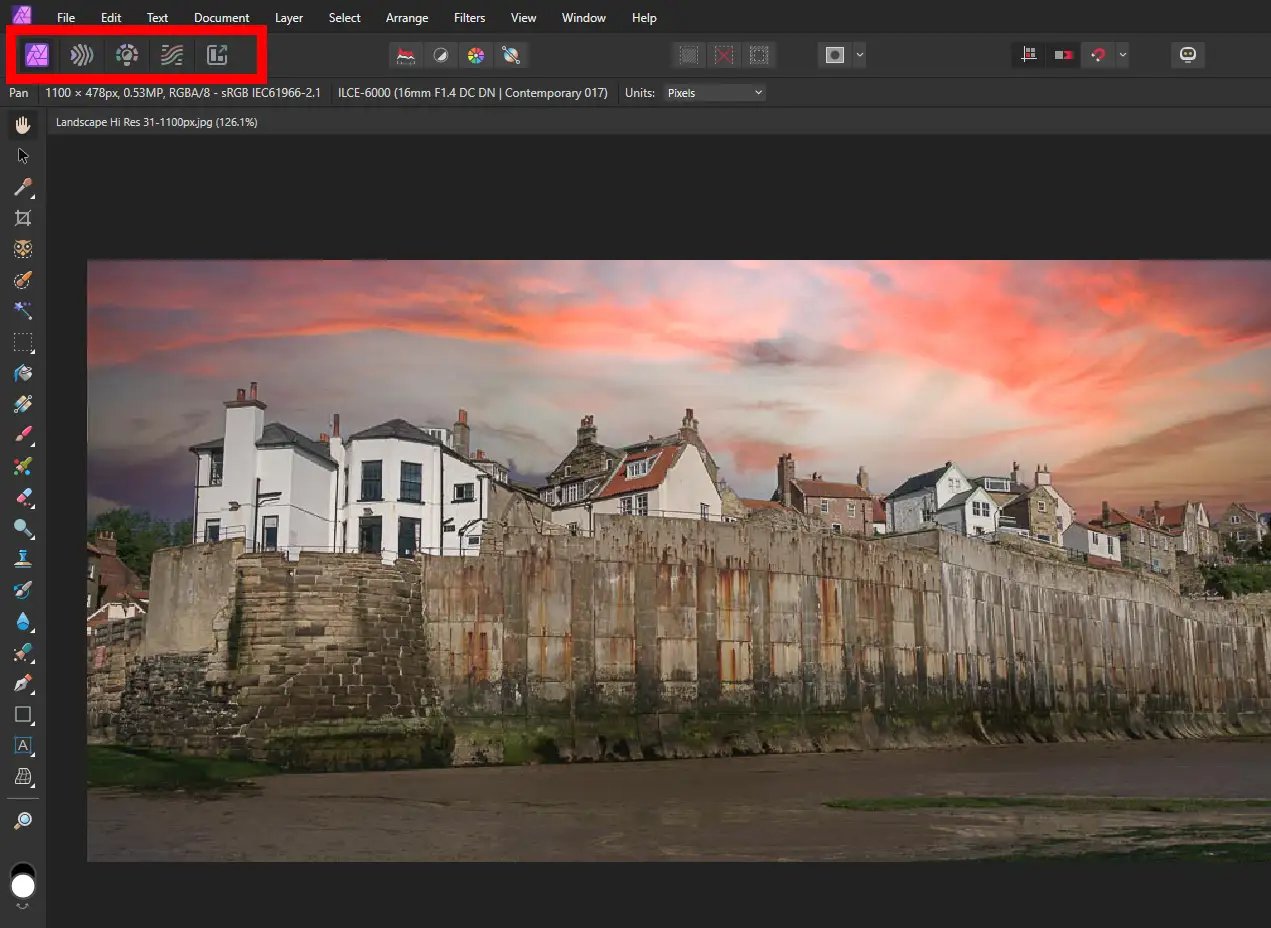Switch to the Photo Persona
This screenshot has height=928, width=1271.
coord(38,55)
